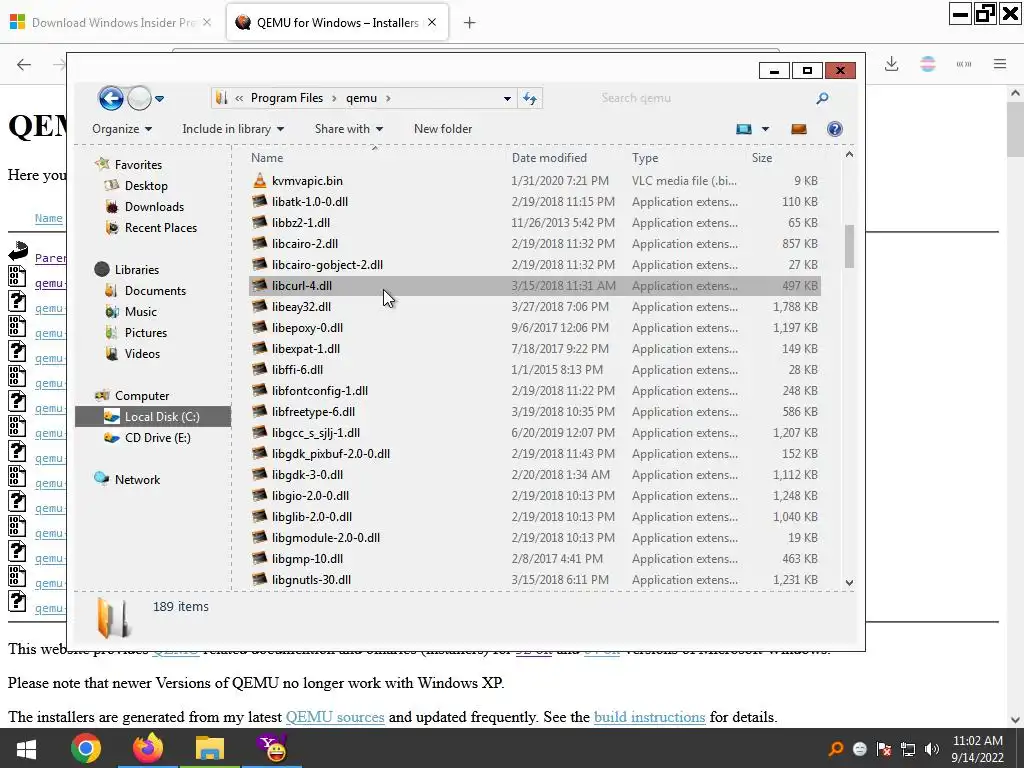Select Libraries in the navigation pane
Screen dimensions: 1024x768
[x=136, y=269]
